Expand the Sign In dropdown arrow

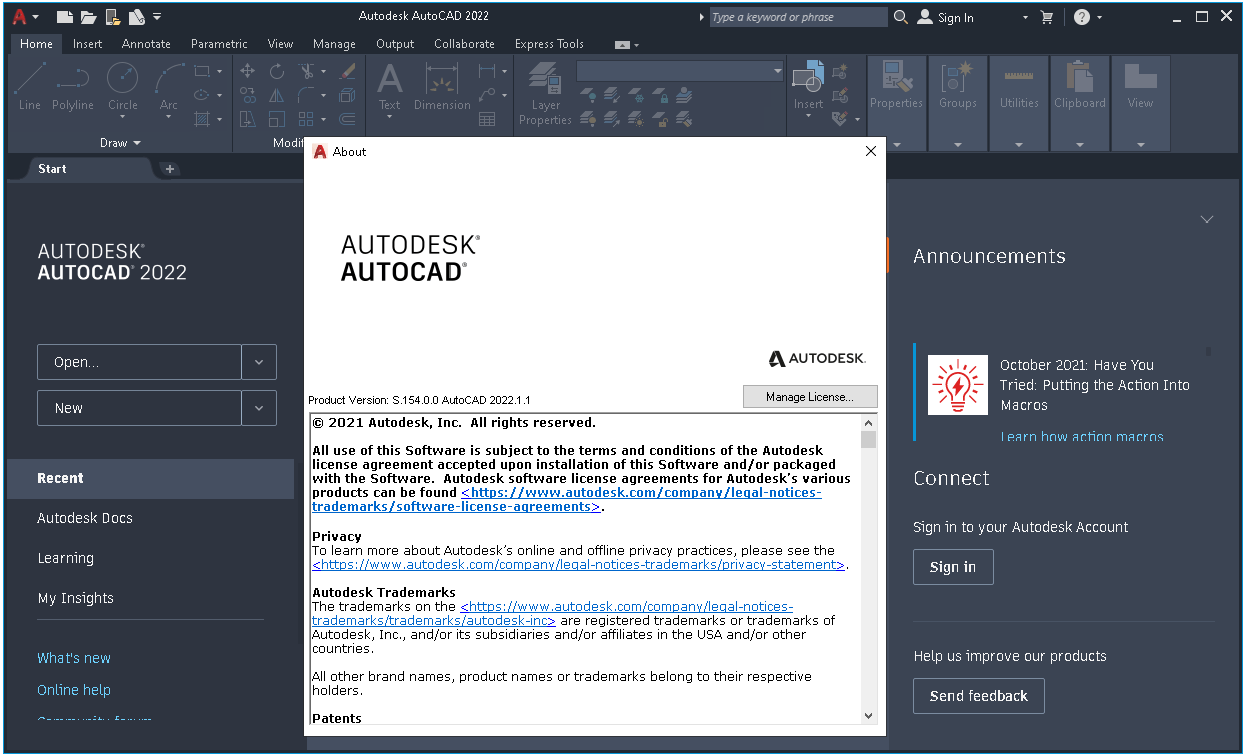pos(1025,18)
